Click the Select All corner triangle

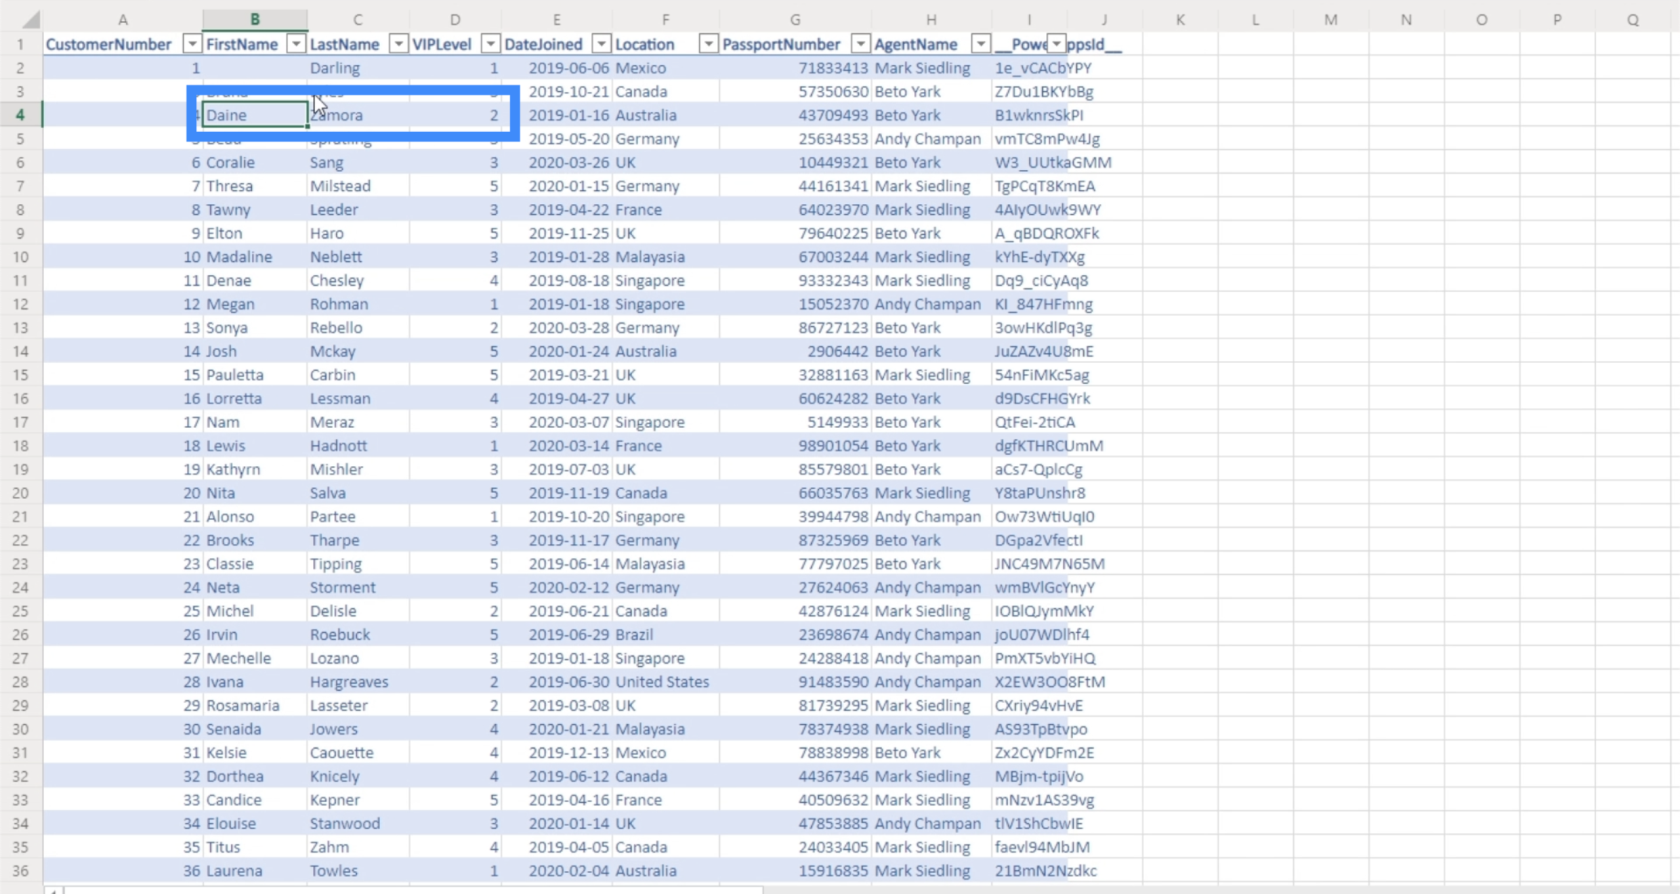point(31,19)
